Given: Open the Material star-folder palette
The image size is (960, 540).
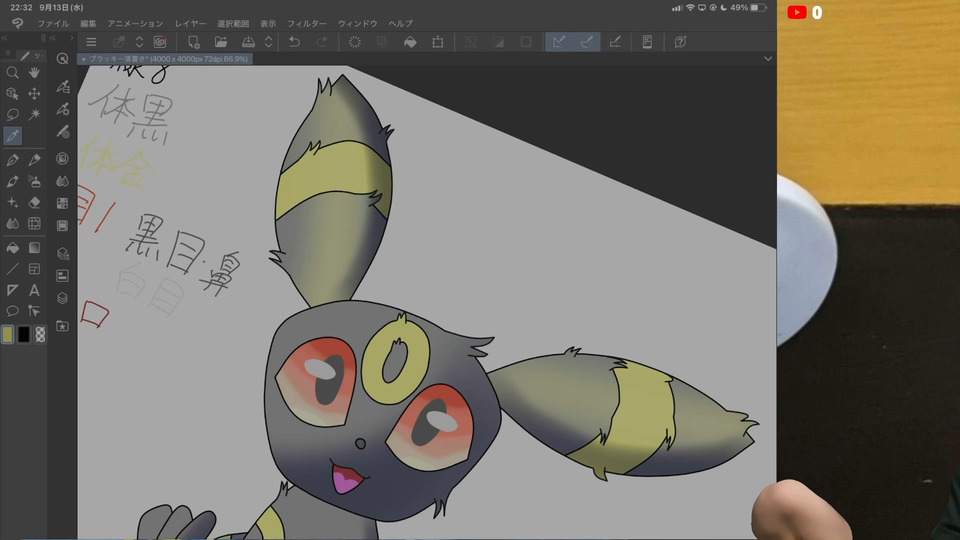Looking at the screenshot, I should click(x=62, y=326).
